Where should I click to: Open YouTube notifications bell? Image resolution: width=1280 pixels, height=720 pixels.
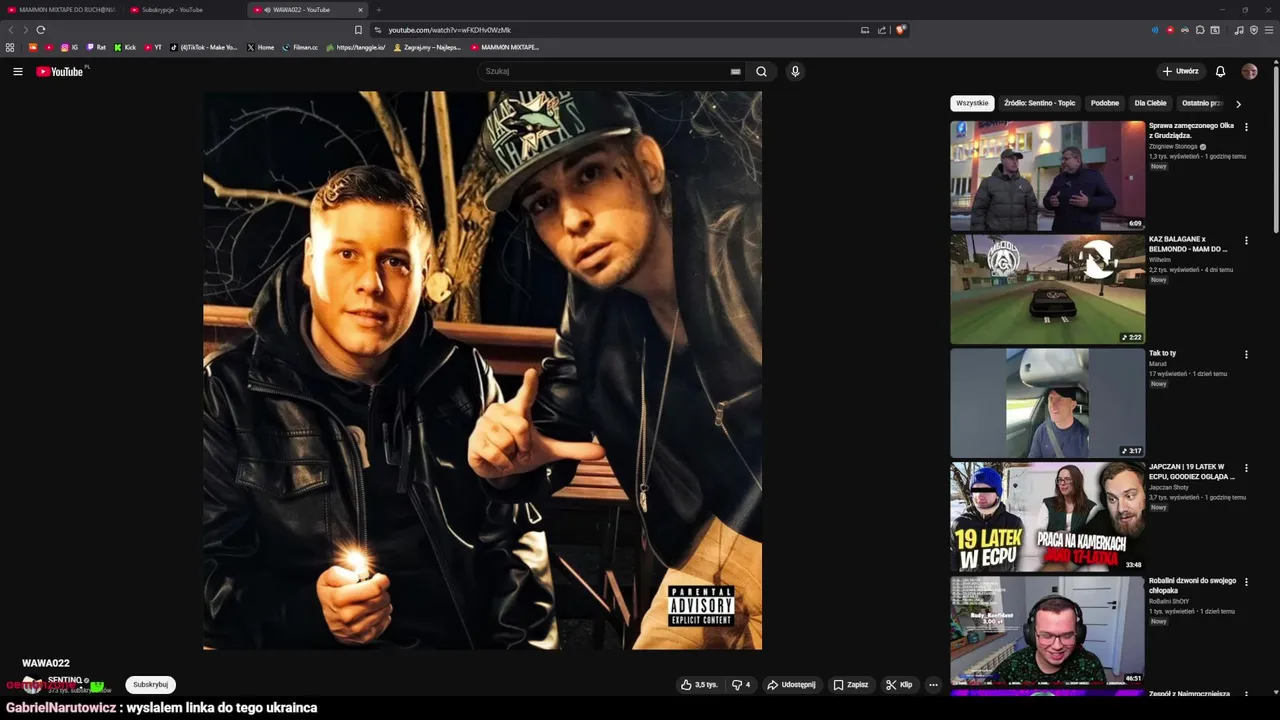click(x=1220, y=71)
